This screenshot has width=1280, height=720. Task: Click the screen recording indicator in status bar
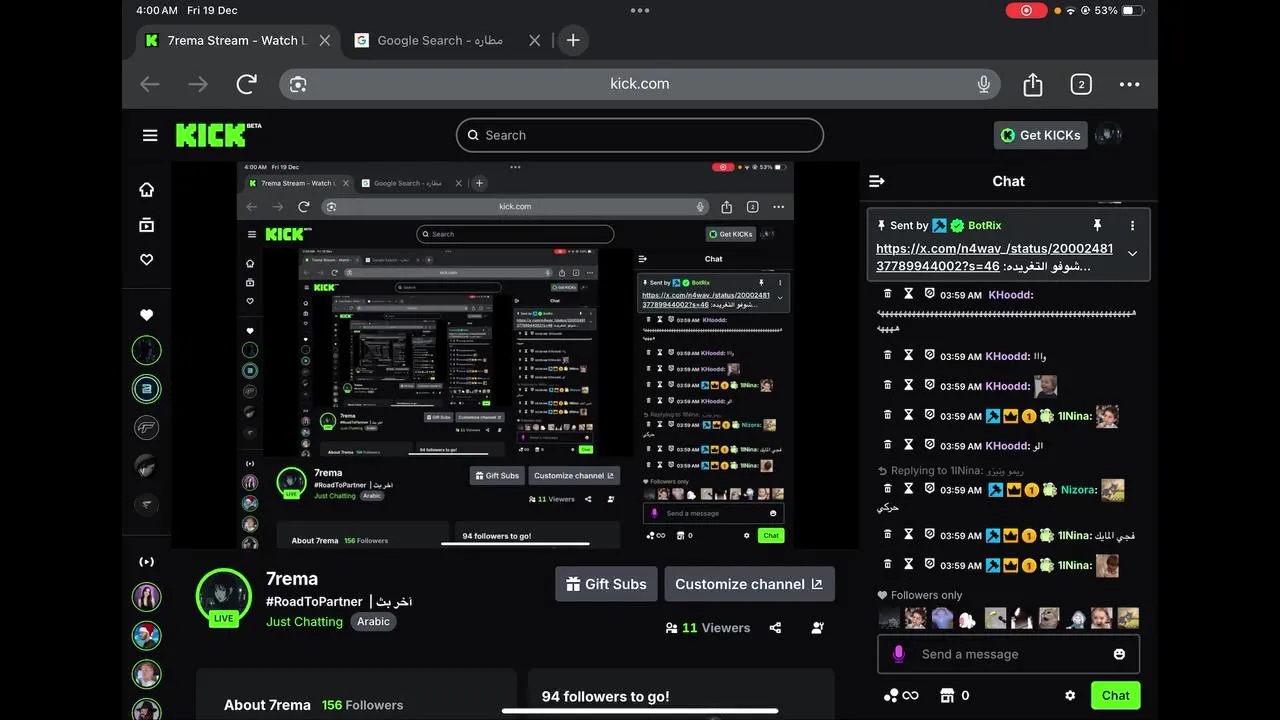point(1026,10)
